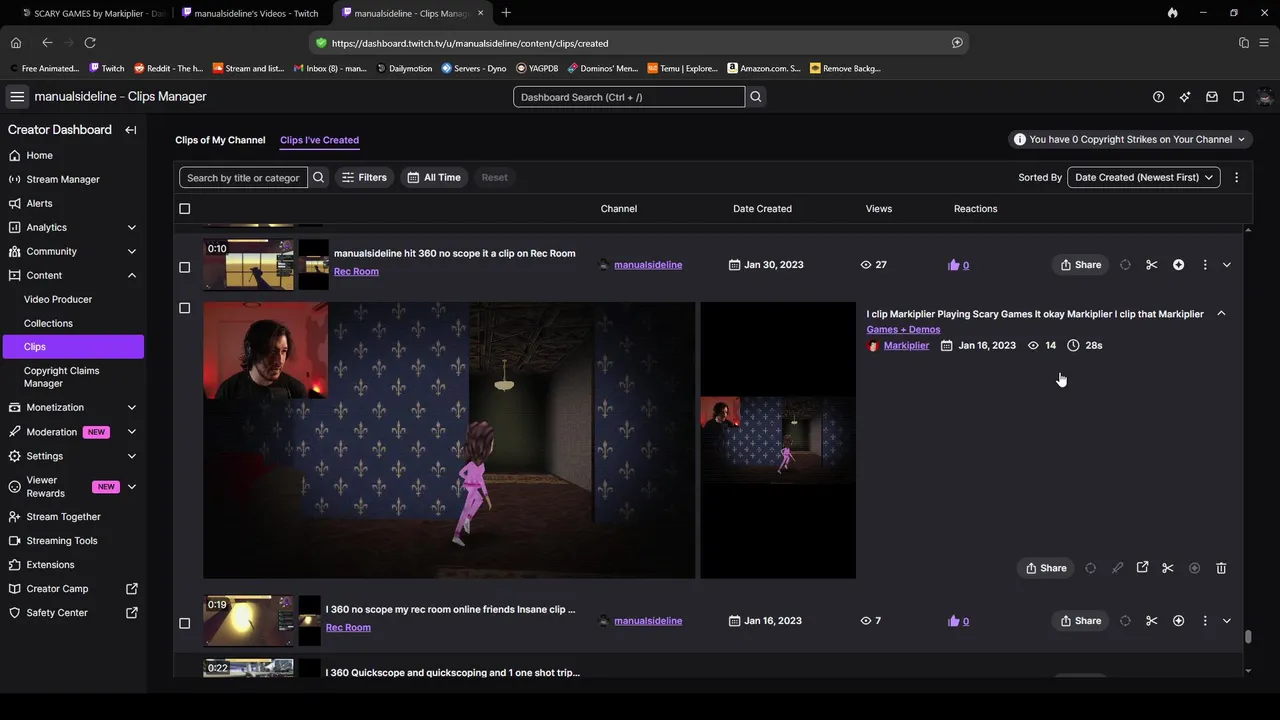Go to Stream Manager in sidebar
This screenshot has height=720, width=1280.
tap(63, 179)
